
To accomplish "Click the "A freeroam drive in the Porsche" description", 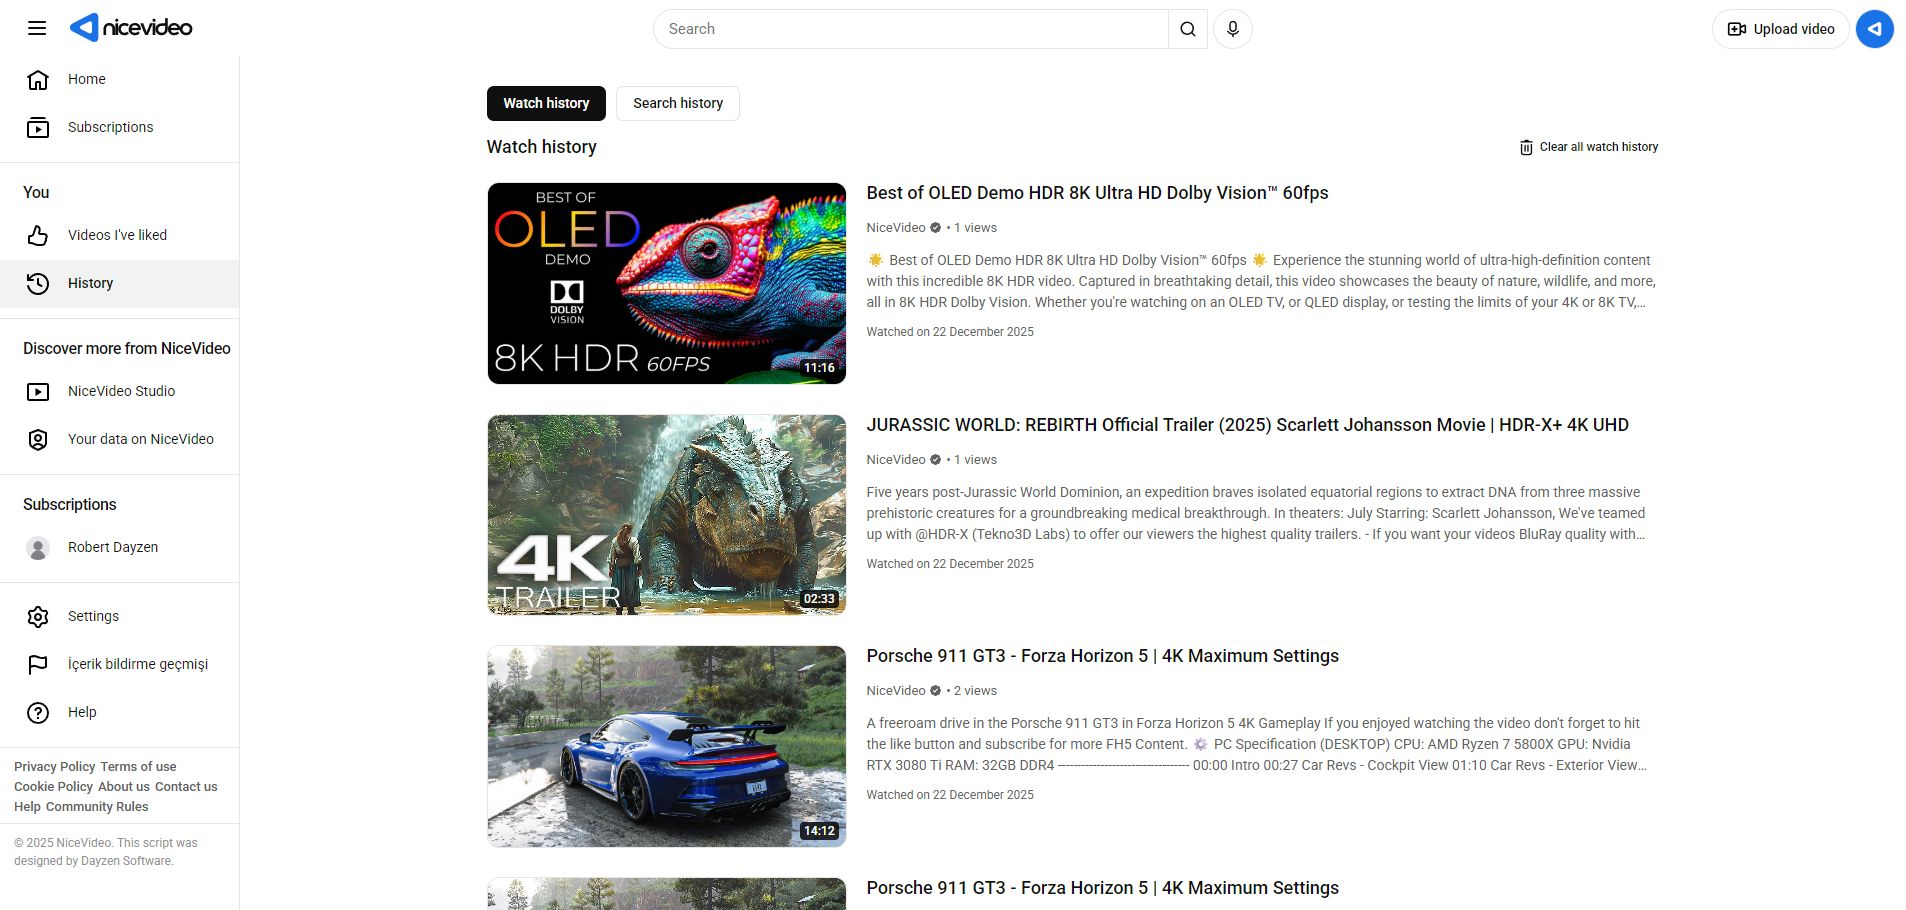I will coord(1257,744).
